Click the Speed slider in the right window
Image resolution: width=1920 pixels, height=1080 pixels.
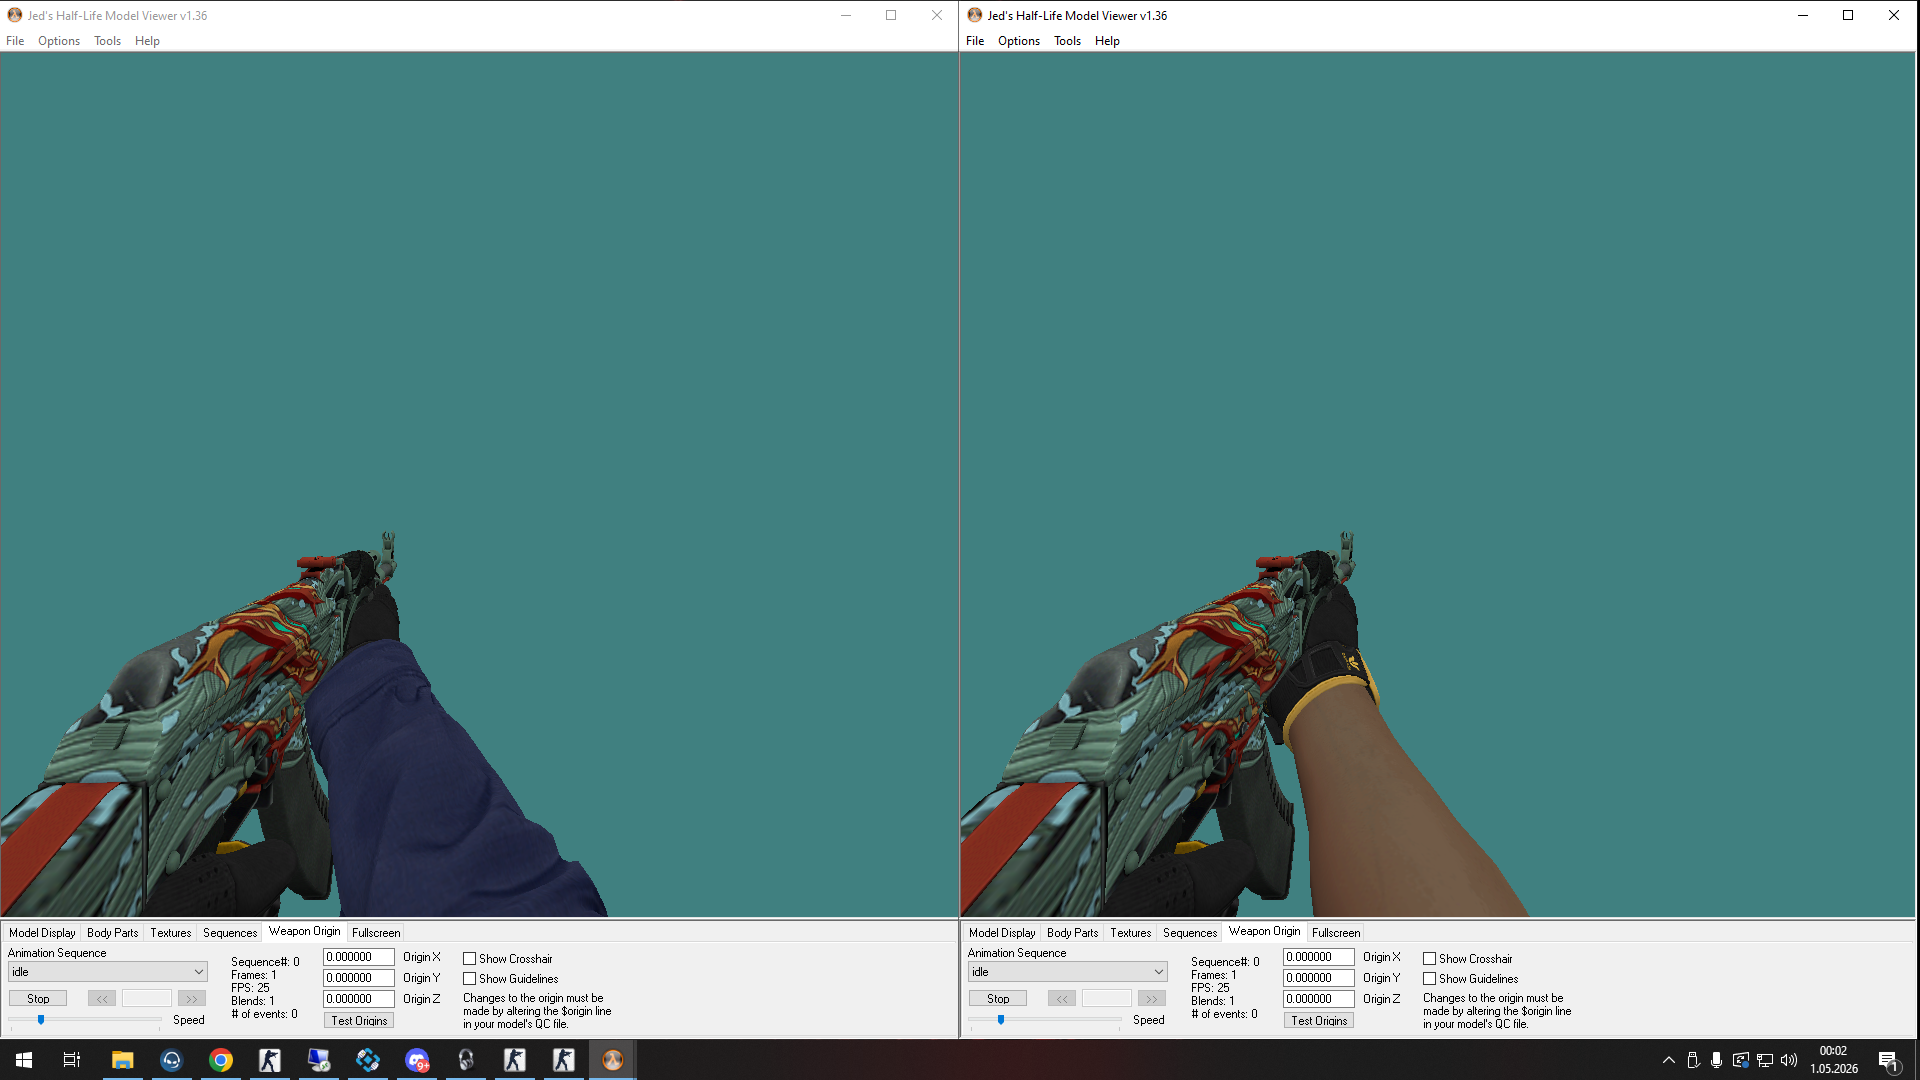click(x=1045, y=1020)
